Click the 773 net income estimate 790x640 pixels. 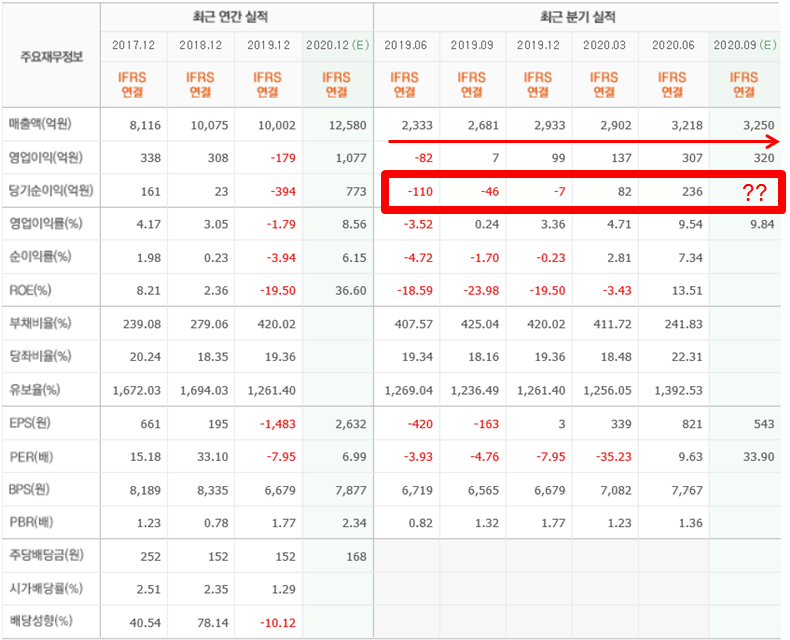pos(356,192)
